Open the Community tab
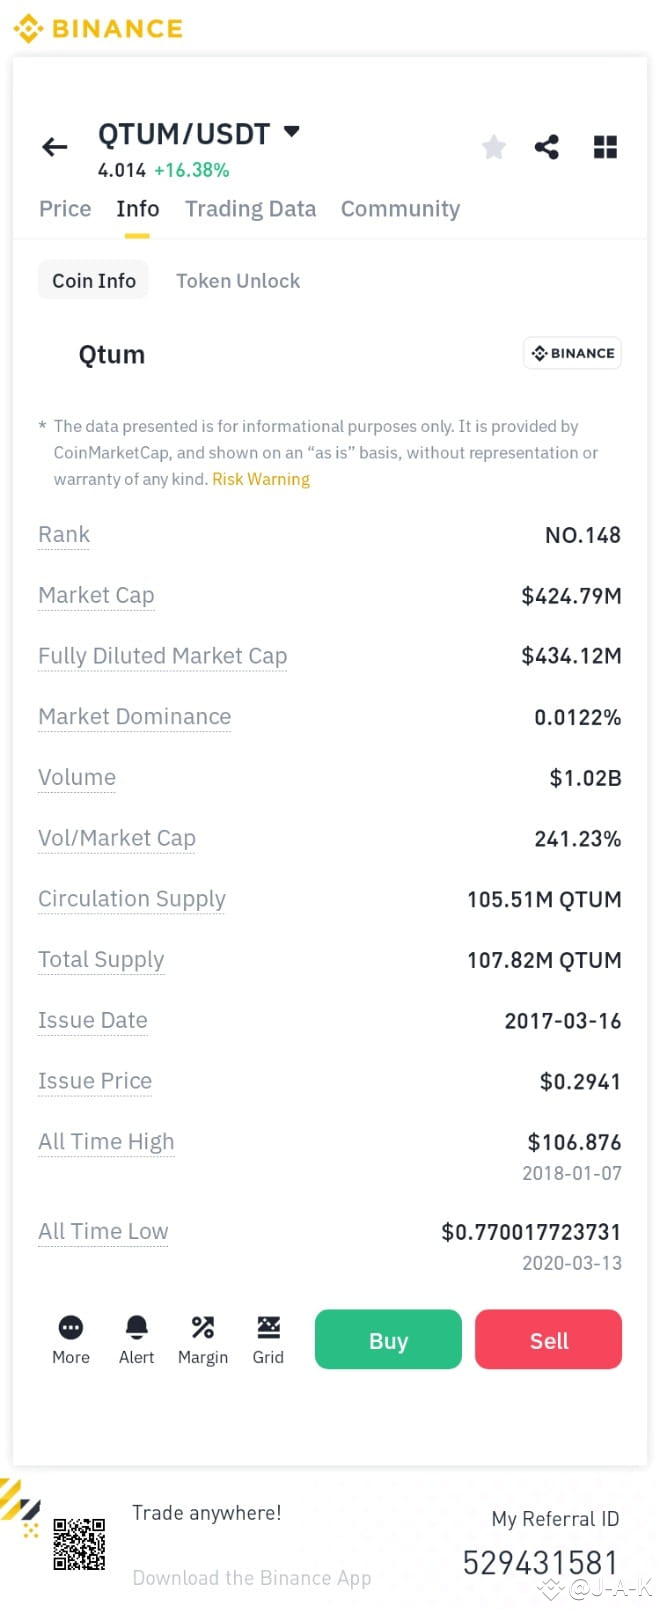This screenshot has width=660, height=1610. (399, 208)
